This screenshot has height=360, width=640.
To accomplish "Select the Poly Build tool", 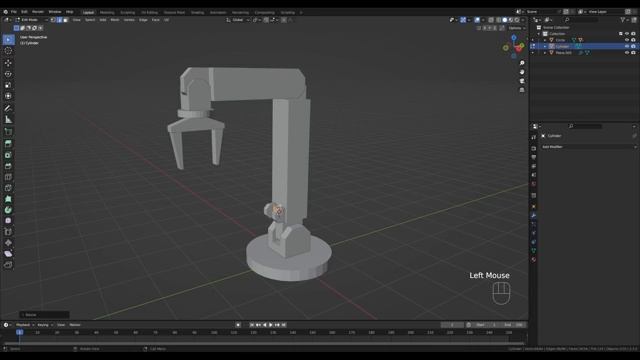I will (8, 199).
